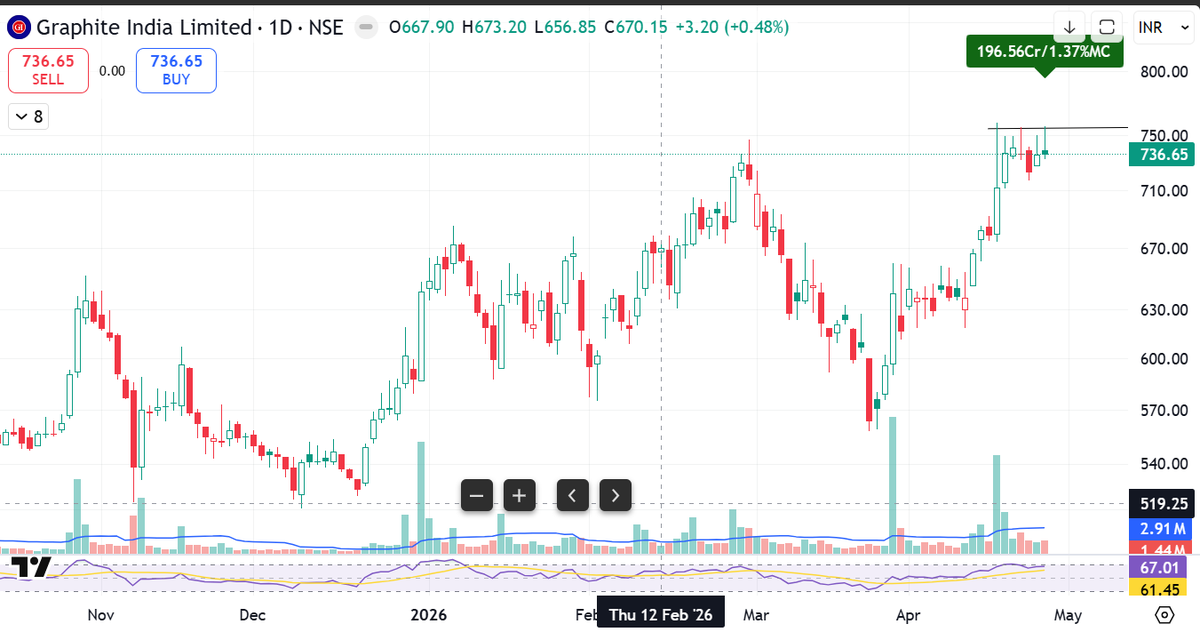Image resolution: width=1200 pixels, height=632 pixels.
Task: Click the Graphite India company logo icon
Action: [x=21, y=27]
